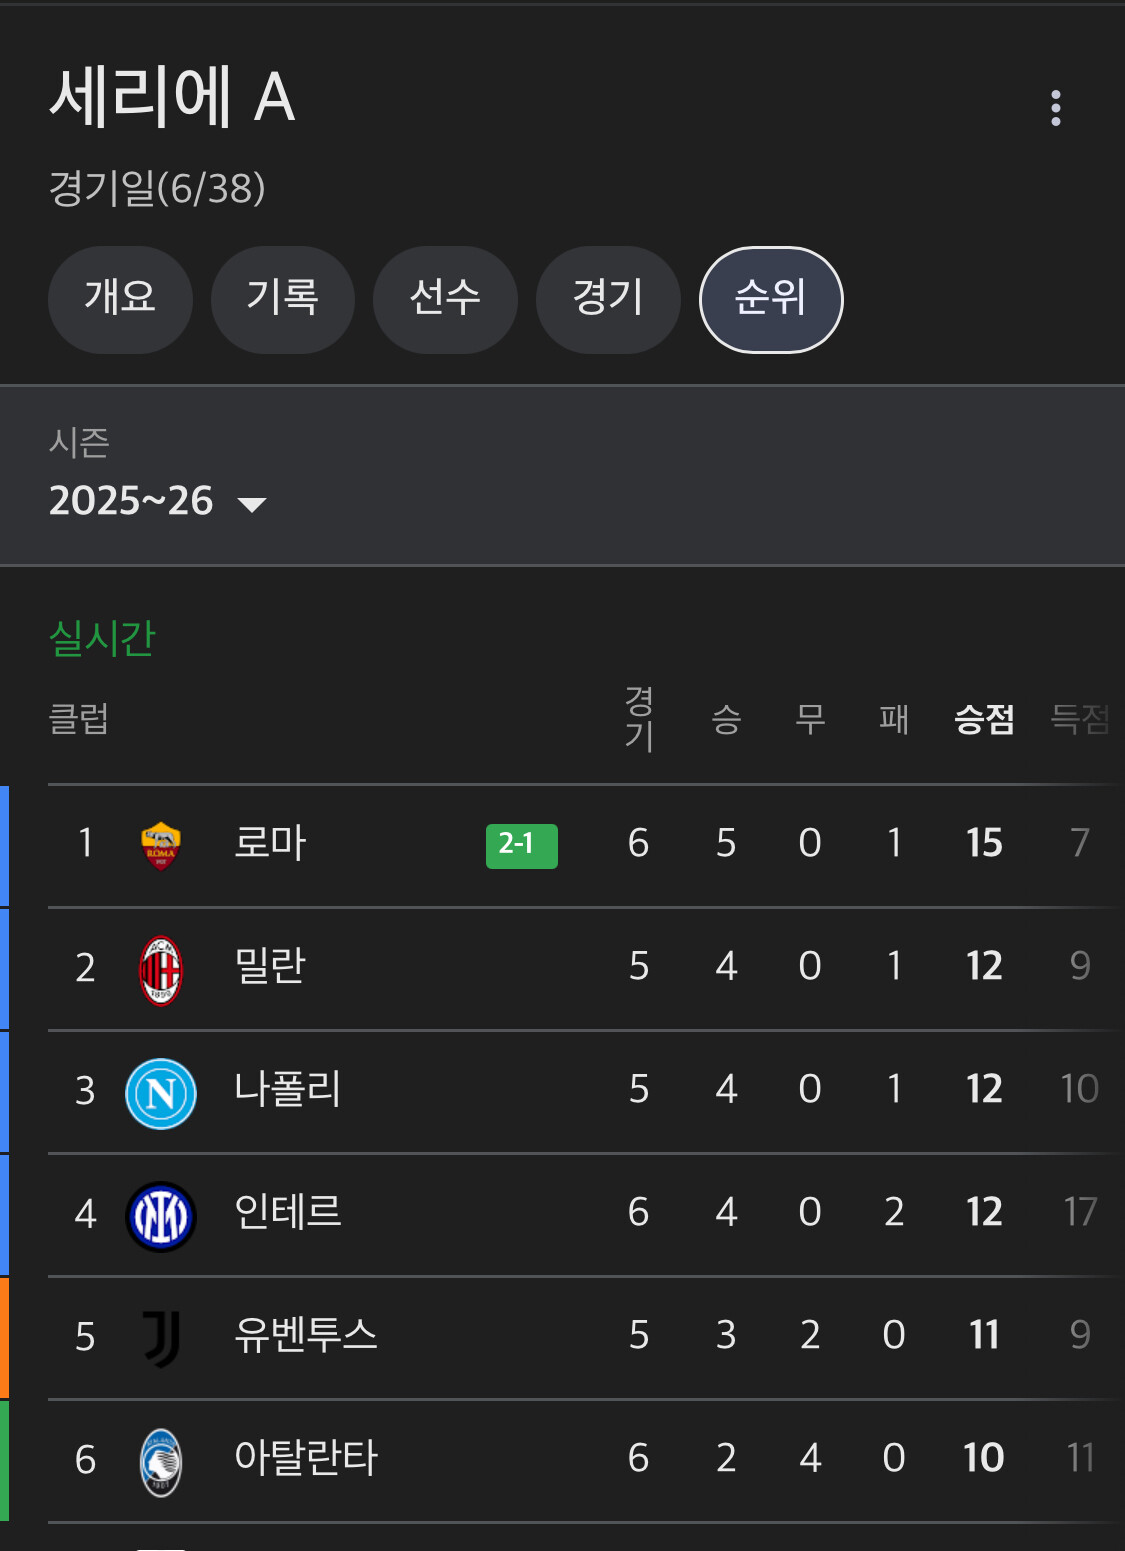The width and height of the screenshot is (1125, 1551).
Task: Open the 선수 tab
Action: 445,299
